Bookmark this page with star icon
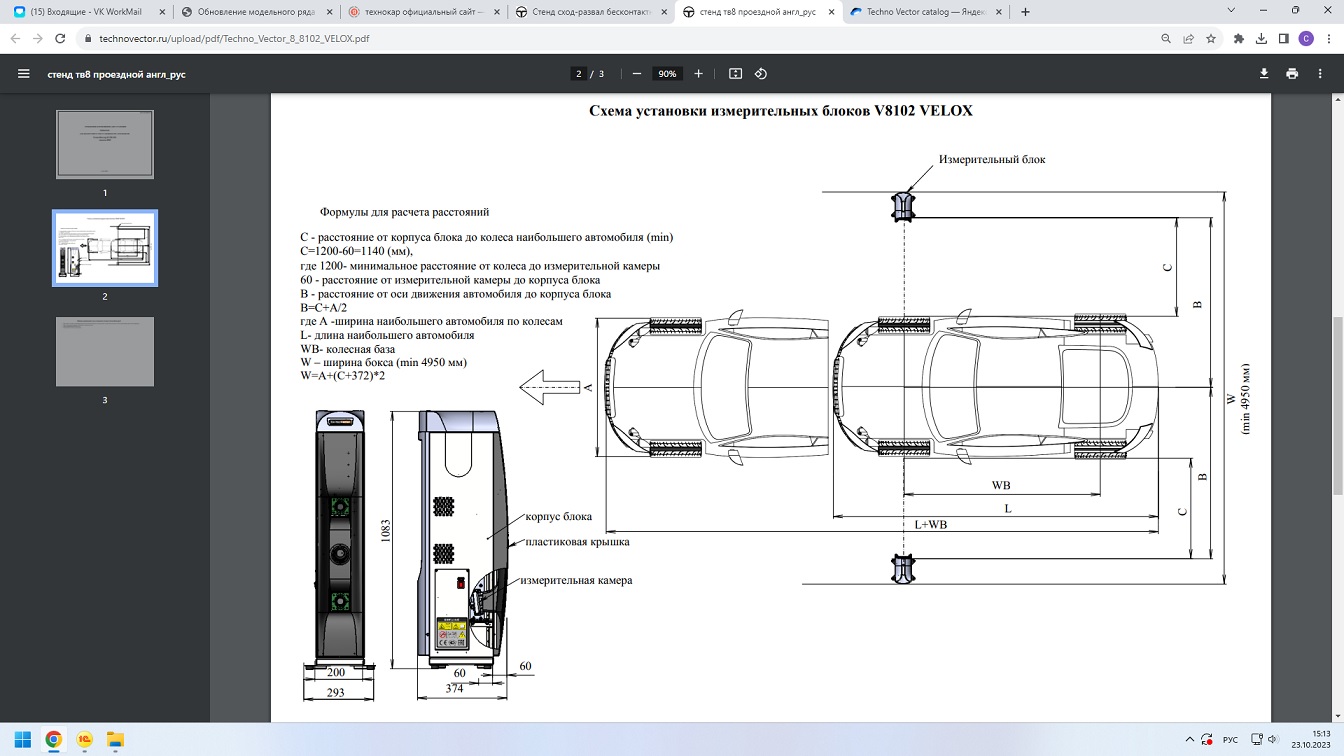This screenshot has width=1344, height=756. (1211, 39)
